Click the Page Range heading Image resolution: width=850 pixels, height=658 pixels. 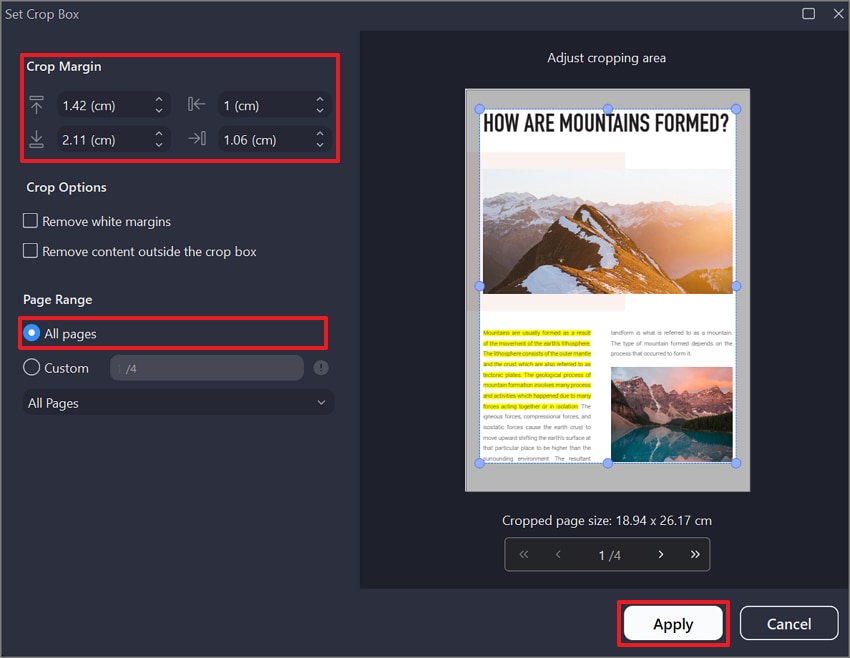tap(57, 299)
